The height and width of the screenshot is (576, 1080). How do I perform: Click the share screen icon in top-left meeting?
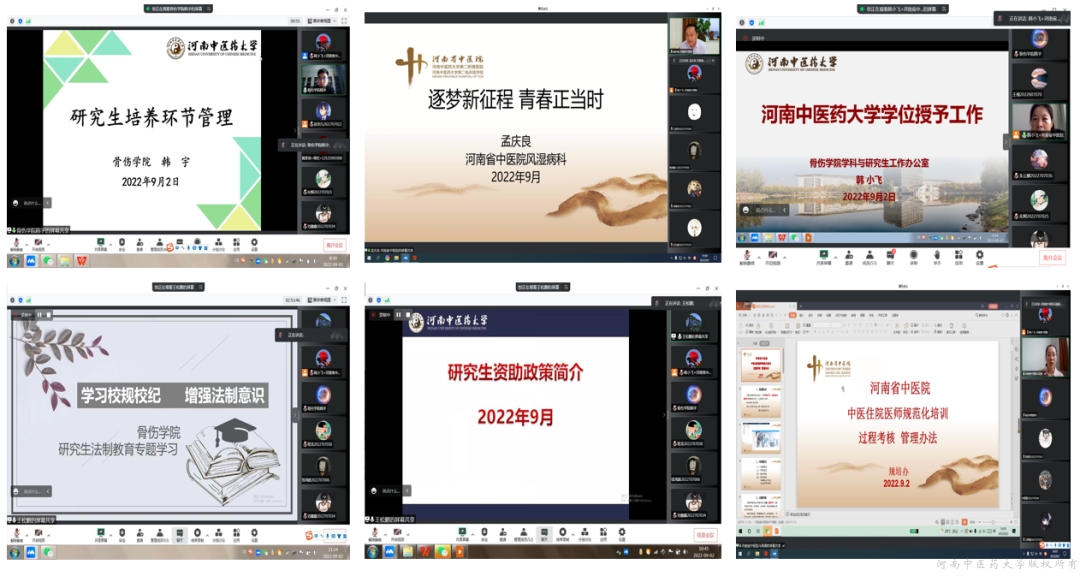[x=101, y=241]
